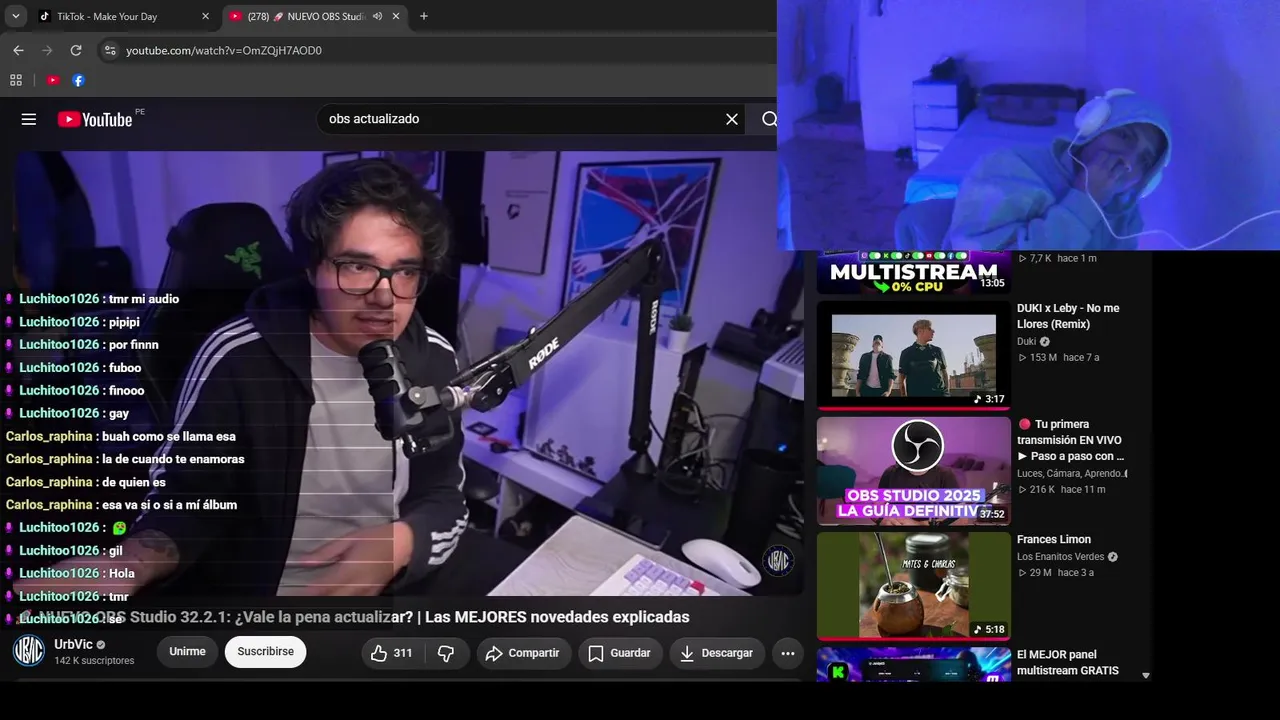Viewport: 1280px width, 720px height.
Task: Open 'El MEJOR panel multistream GRATIS' title
Action: click(x=1068, y=662)
